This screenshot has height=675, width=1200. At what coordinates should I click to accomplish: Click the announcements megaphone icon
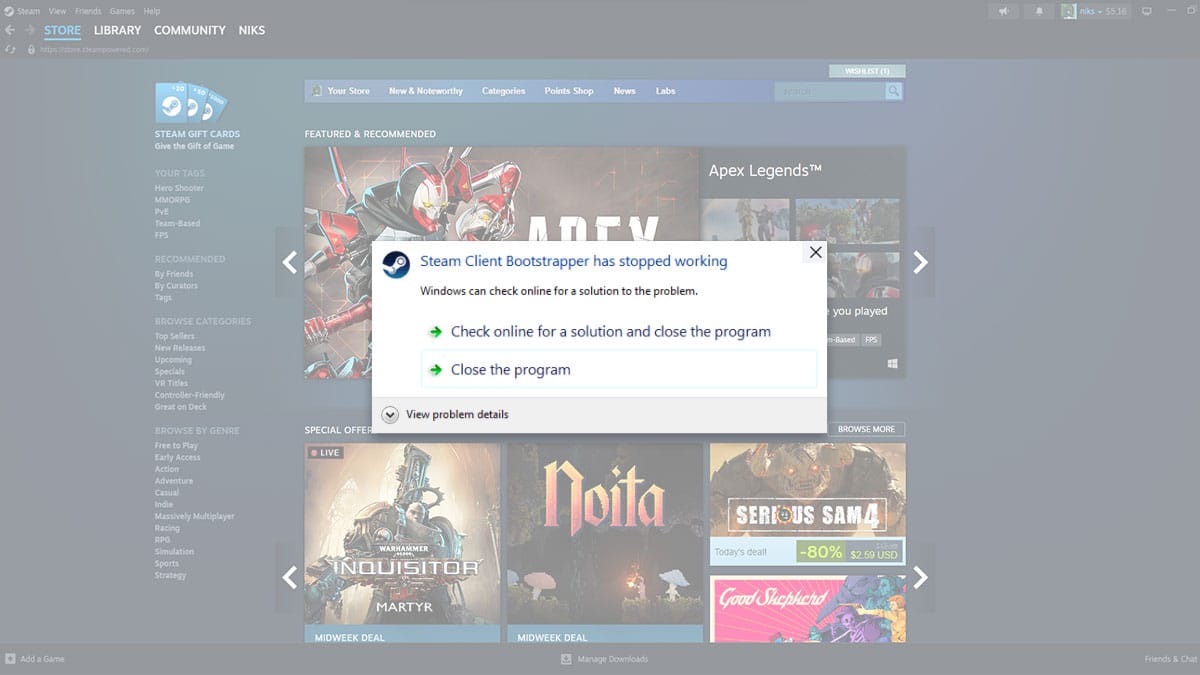pos(1003,11)
